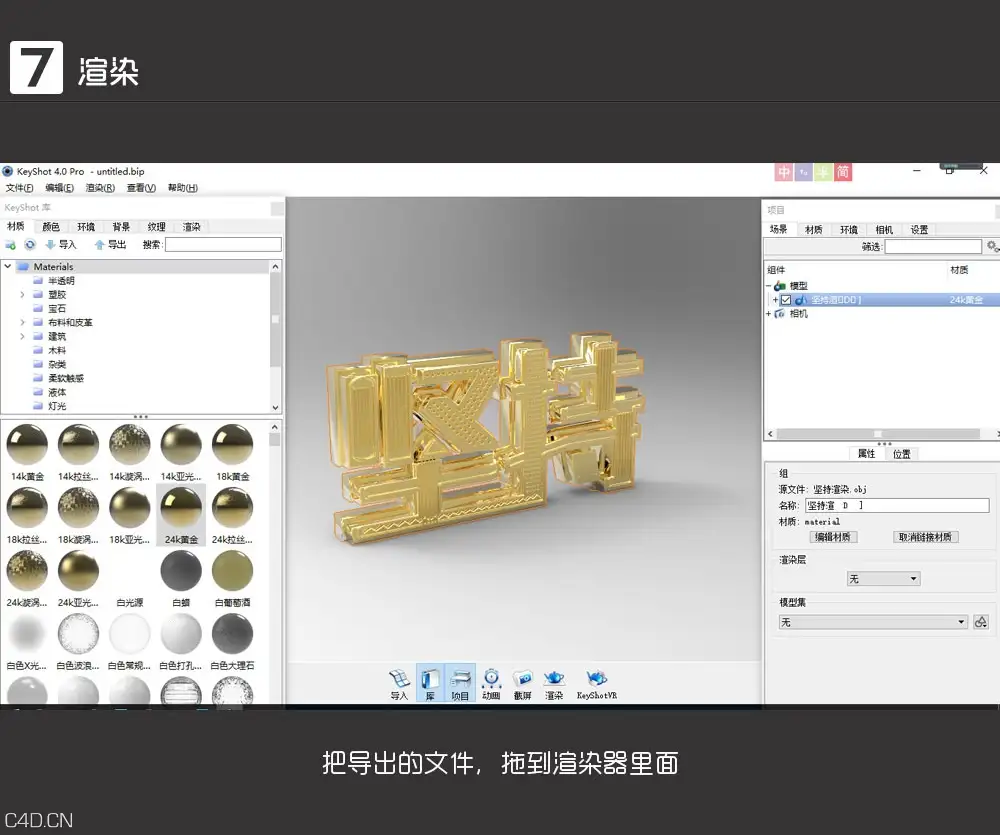Select the 白葡萄酒 material thumbnail
Screen dimensions: 1000x835
pos(233,578)
